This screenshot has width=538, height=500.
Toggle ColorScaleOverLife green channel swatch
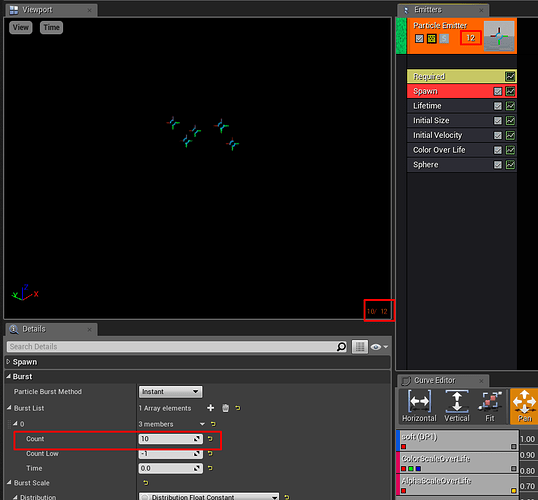[411, 469]
